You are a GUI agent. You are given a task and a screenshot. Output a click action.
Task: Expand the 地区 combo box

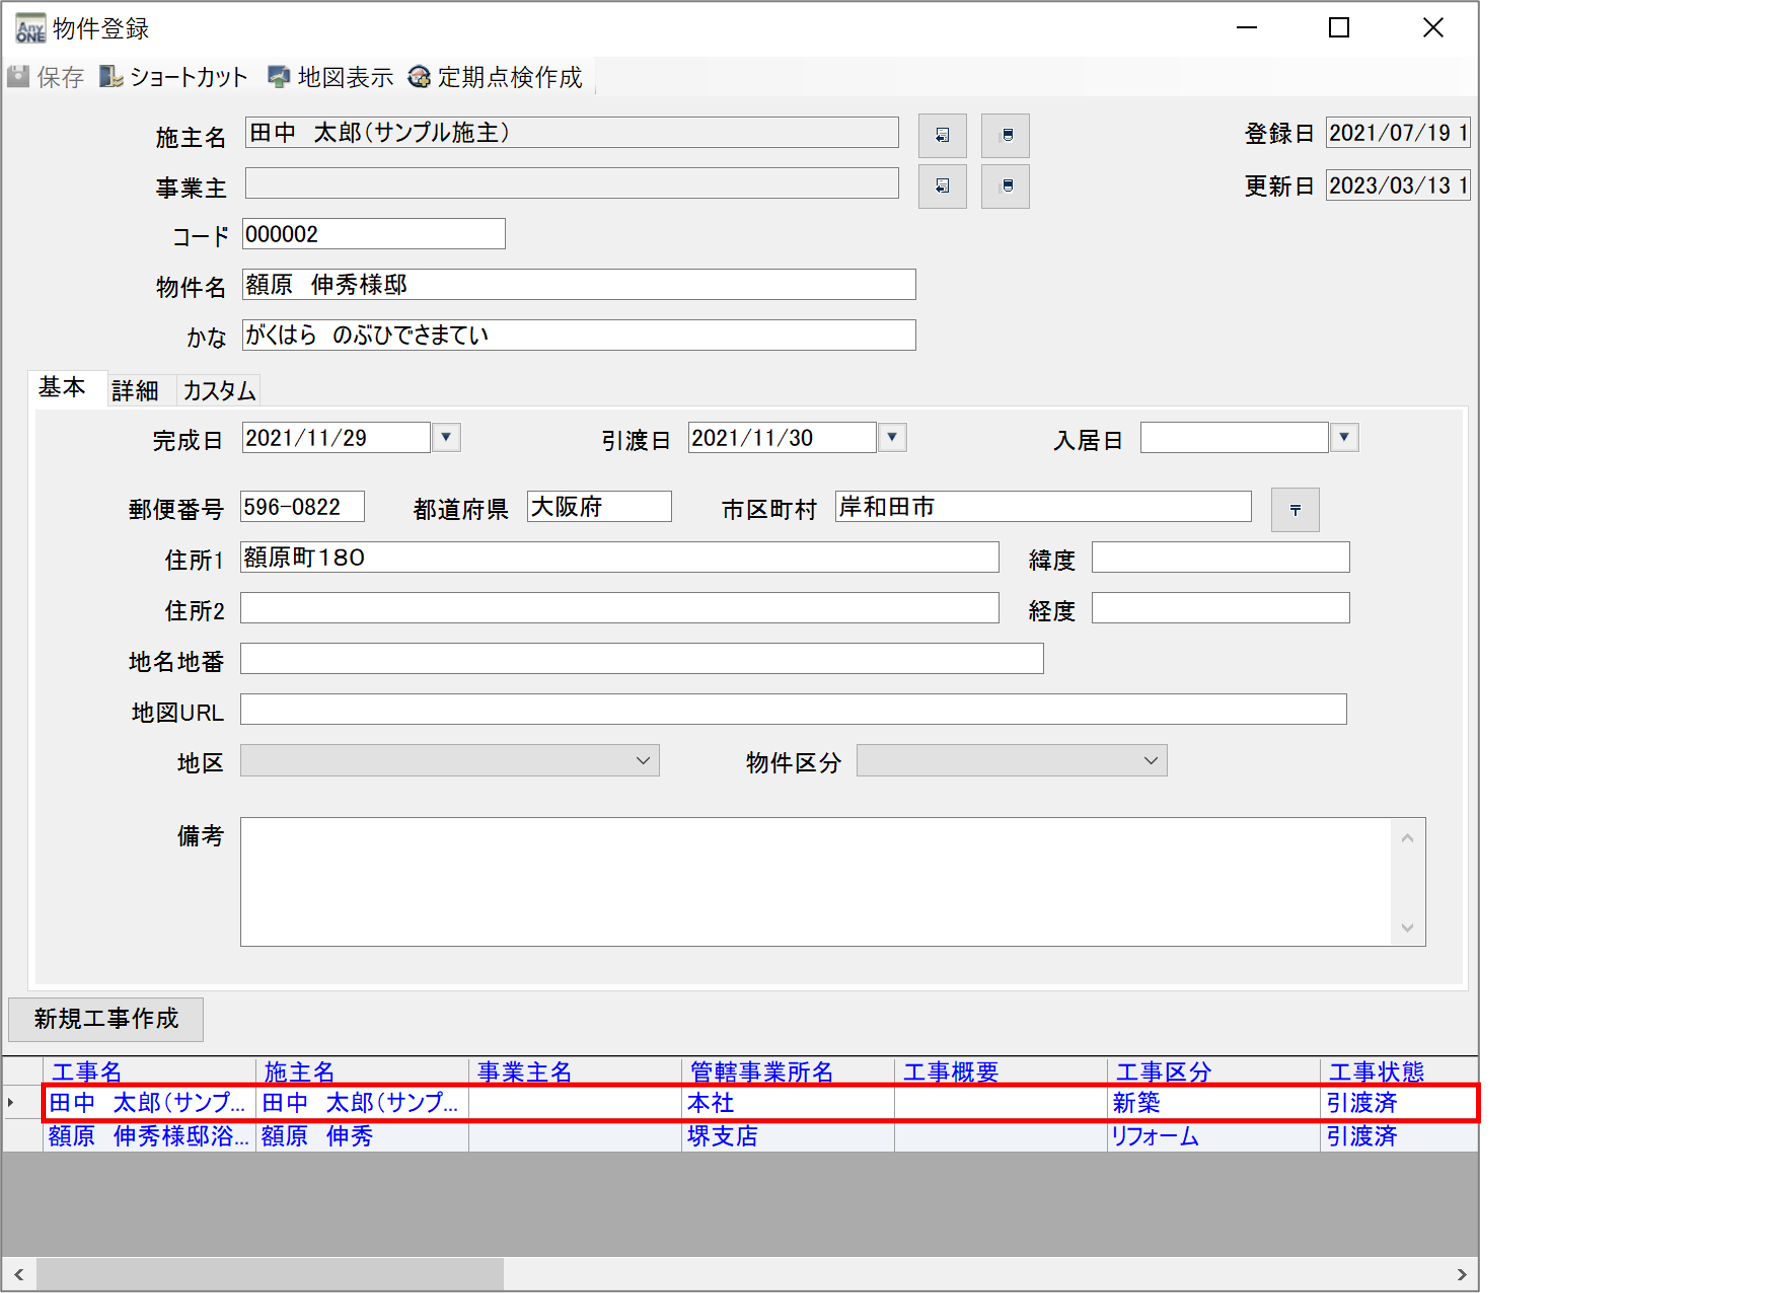(642, 761)
